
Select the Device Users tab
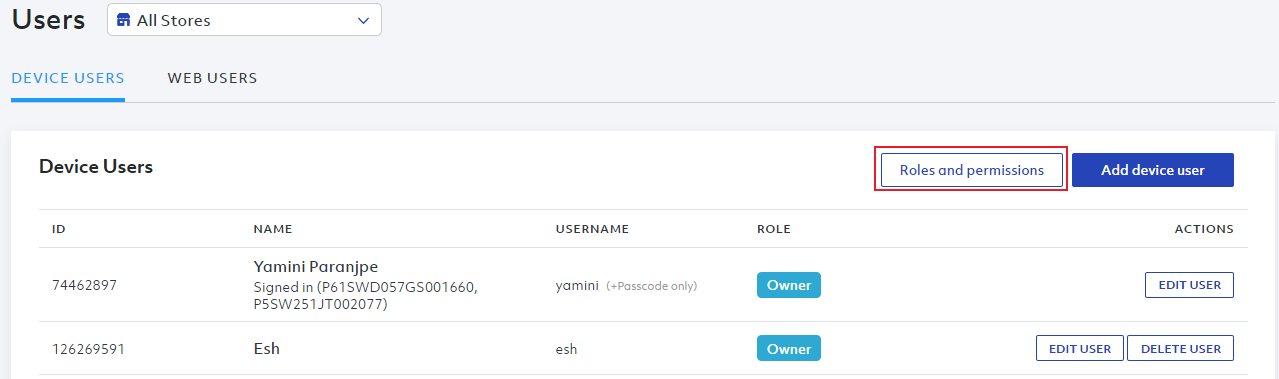[68, 78]
